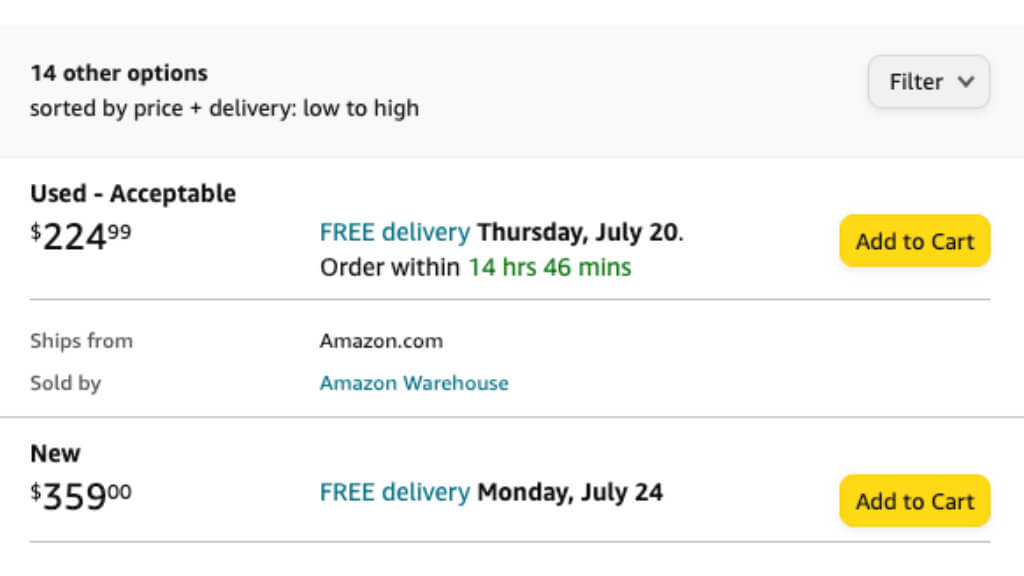This screenshot has height=576, width=1024.
Task: Open the Filter dropdown
Action: 928,82
